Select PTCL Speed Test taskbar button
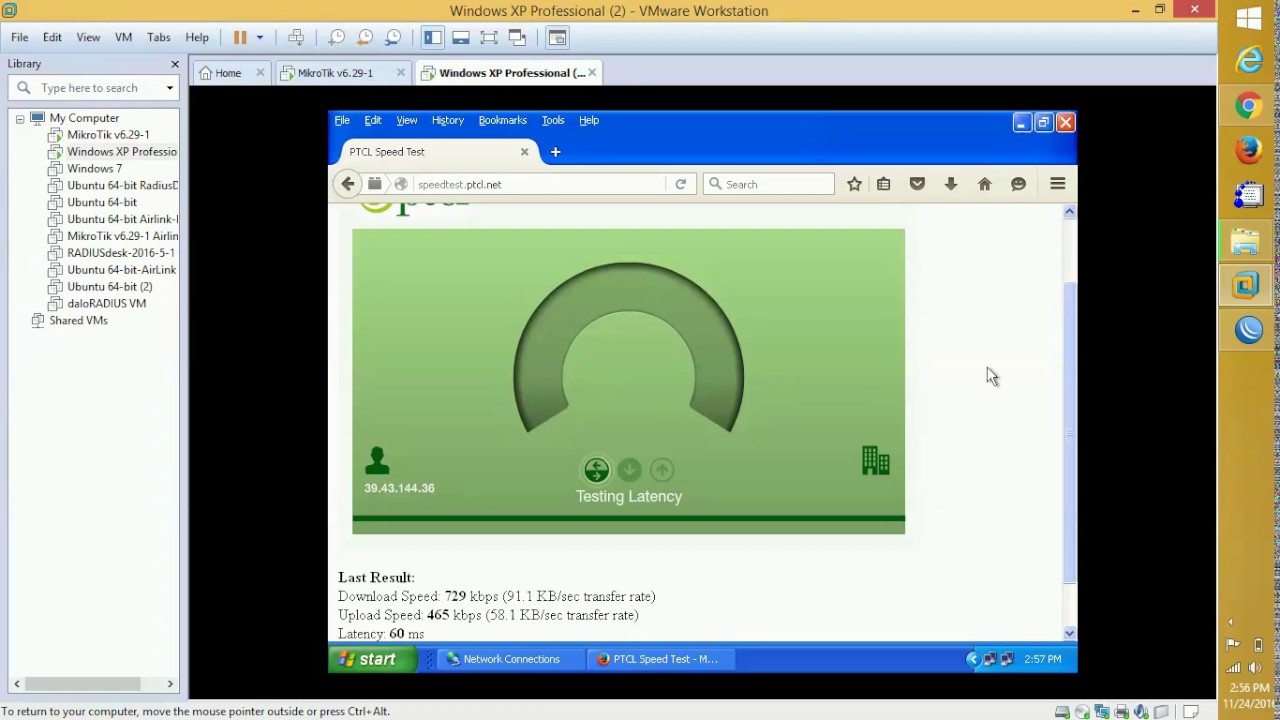Image resolution: width=1280 pixels, height=720 pixels. (659, 659)
